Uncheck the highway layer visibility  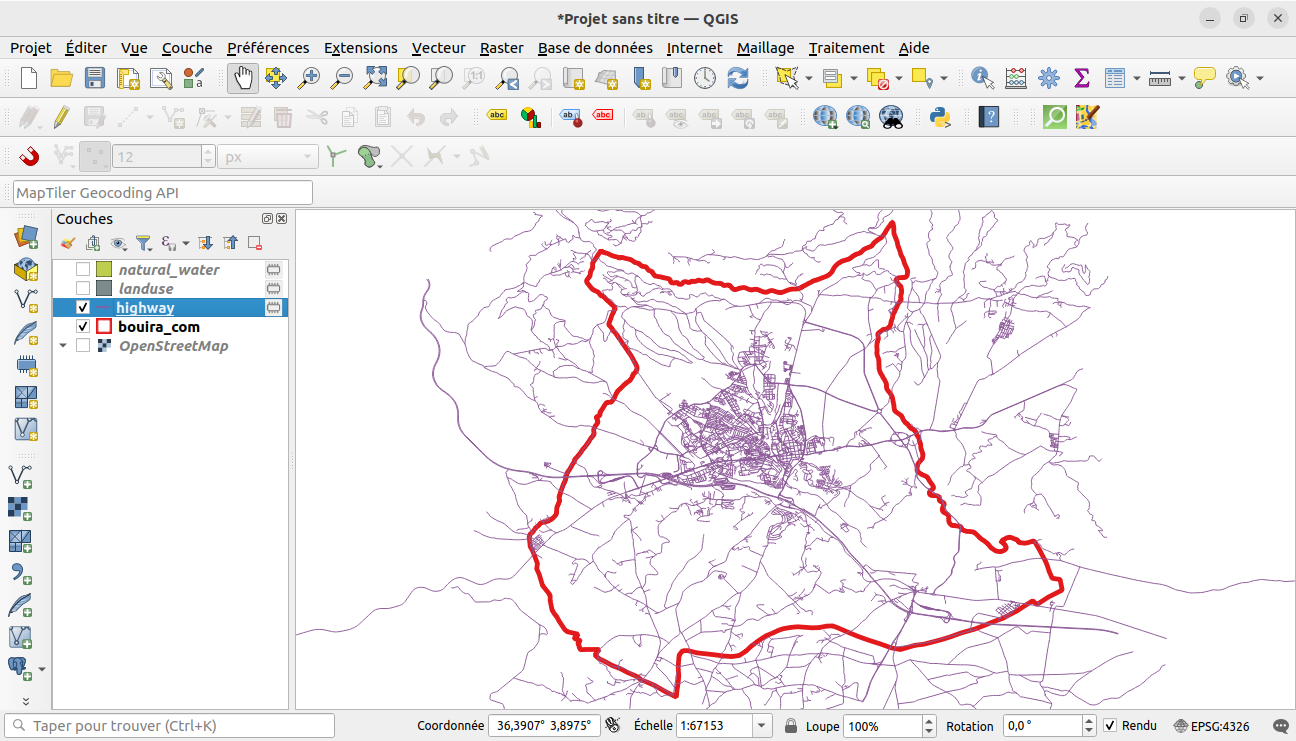[83, 308]
